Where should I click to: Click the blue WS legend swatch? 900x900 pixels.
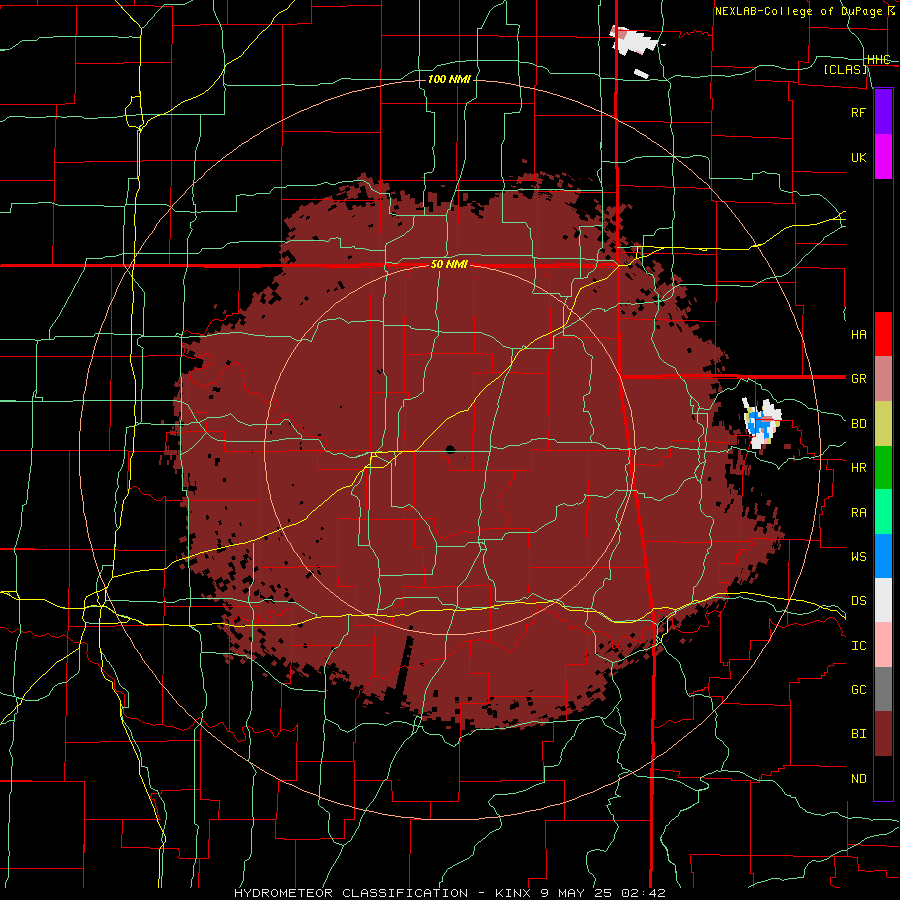click(x=883, y=556)
